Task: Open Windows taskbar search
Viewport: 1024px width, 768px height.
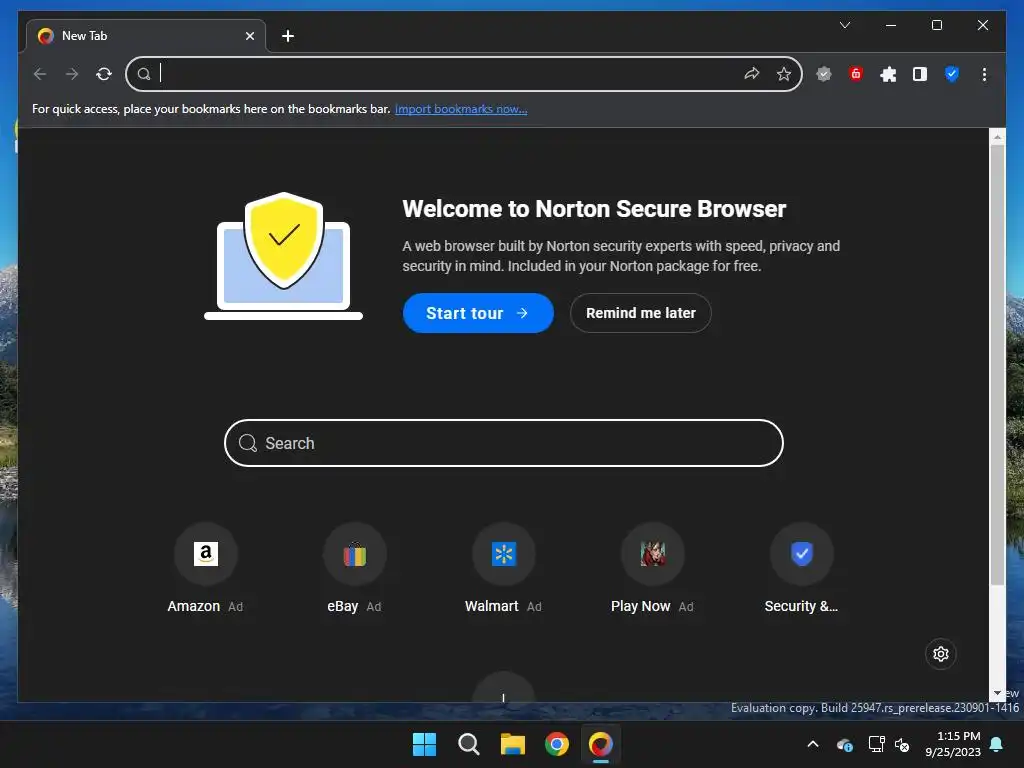Action: 468,744
